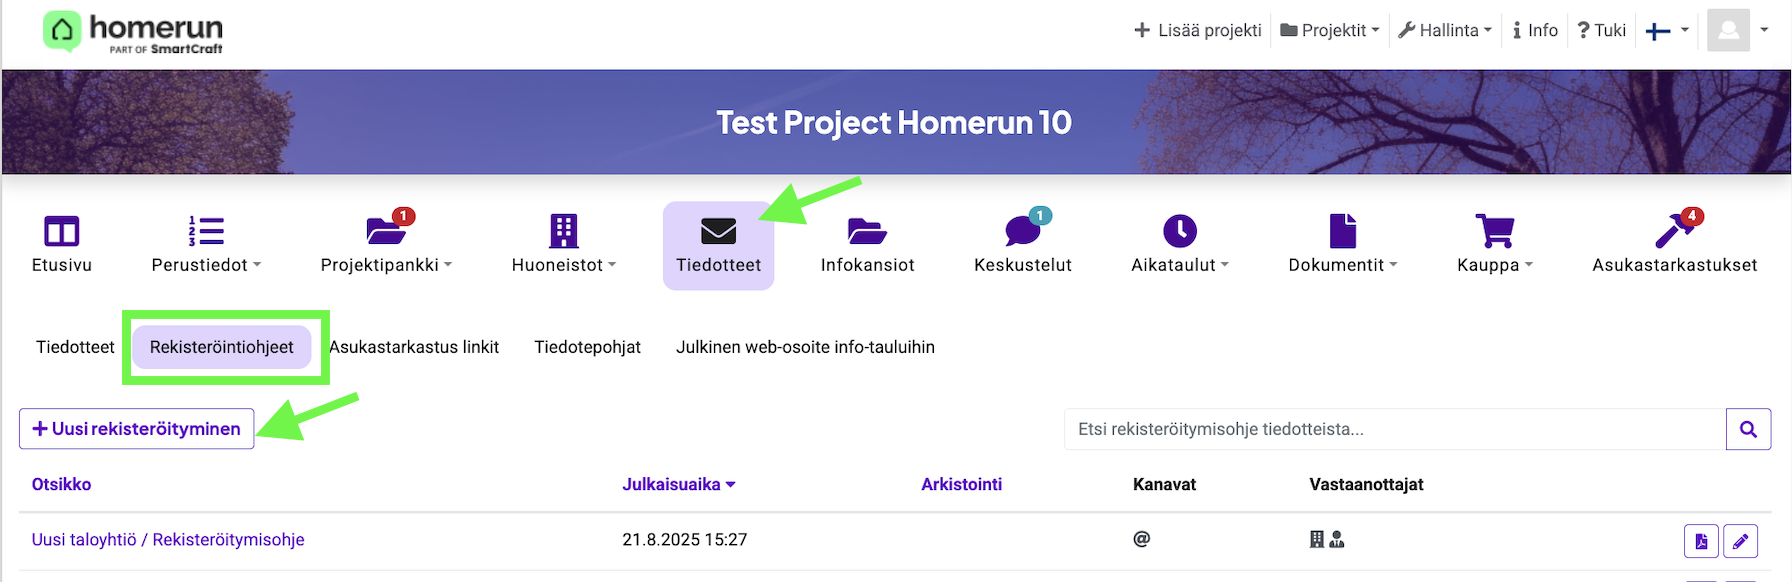1792x582 pixels.
Task: Click the pencil edit icon in row
Action: tap(1740, 541)
